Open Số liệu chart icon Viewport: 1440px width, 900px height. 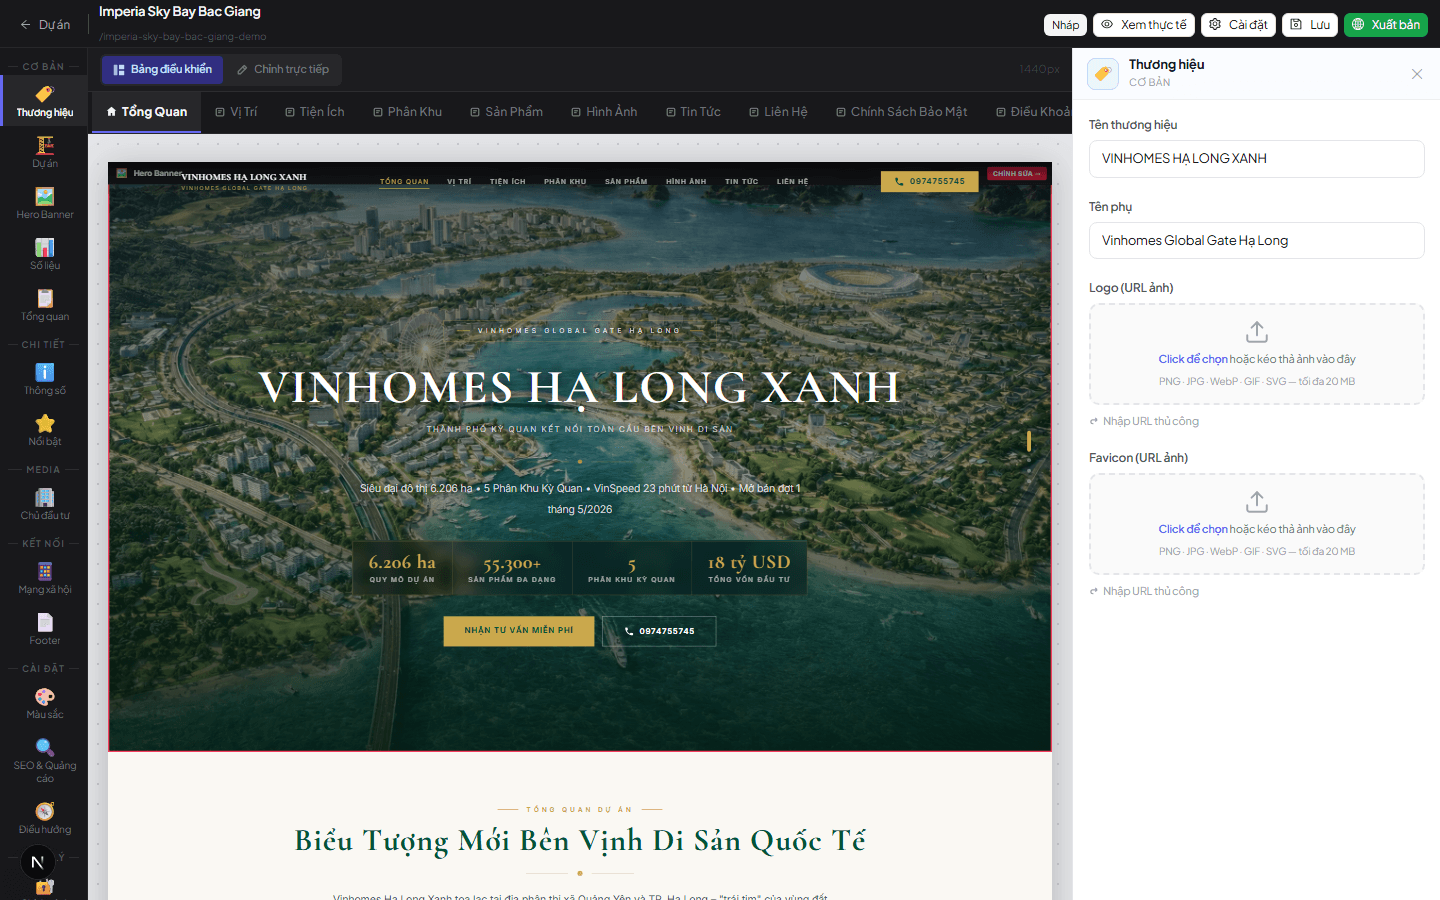click(44, 254)
